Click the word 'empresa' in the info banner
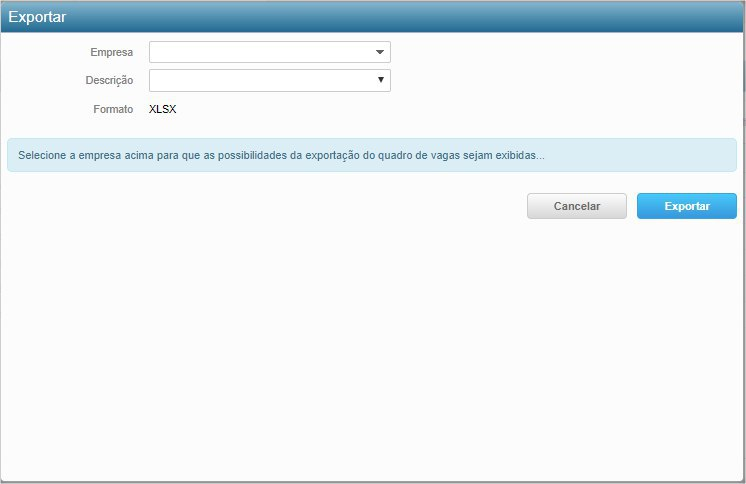Image resolution: width=746 pixels, height=484 pixels. pos(102,156)
